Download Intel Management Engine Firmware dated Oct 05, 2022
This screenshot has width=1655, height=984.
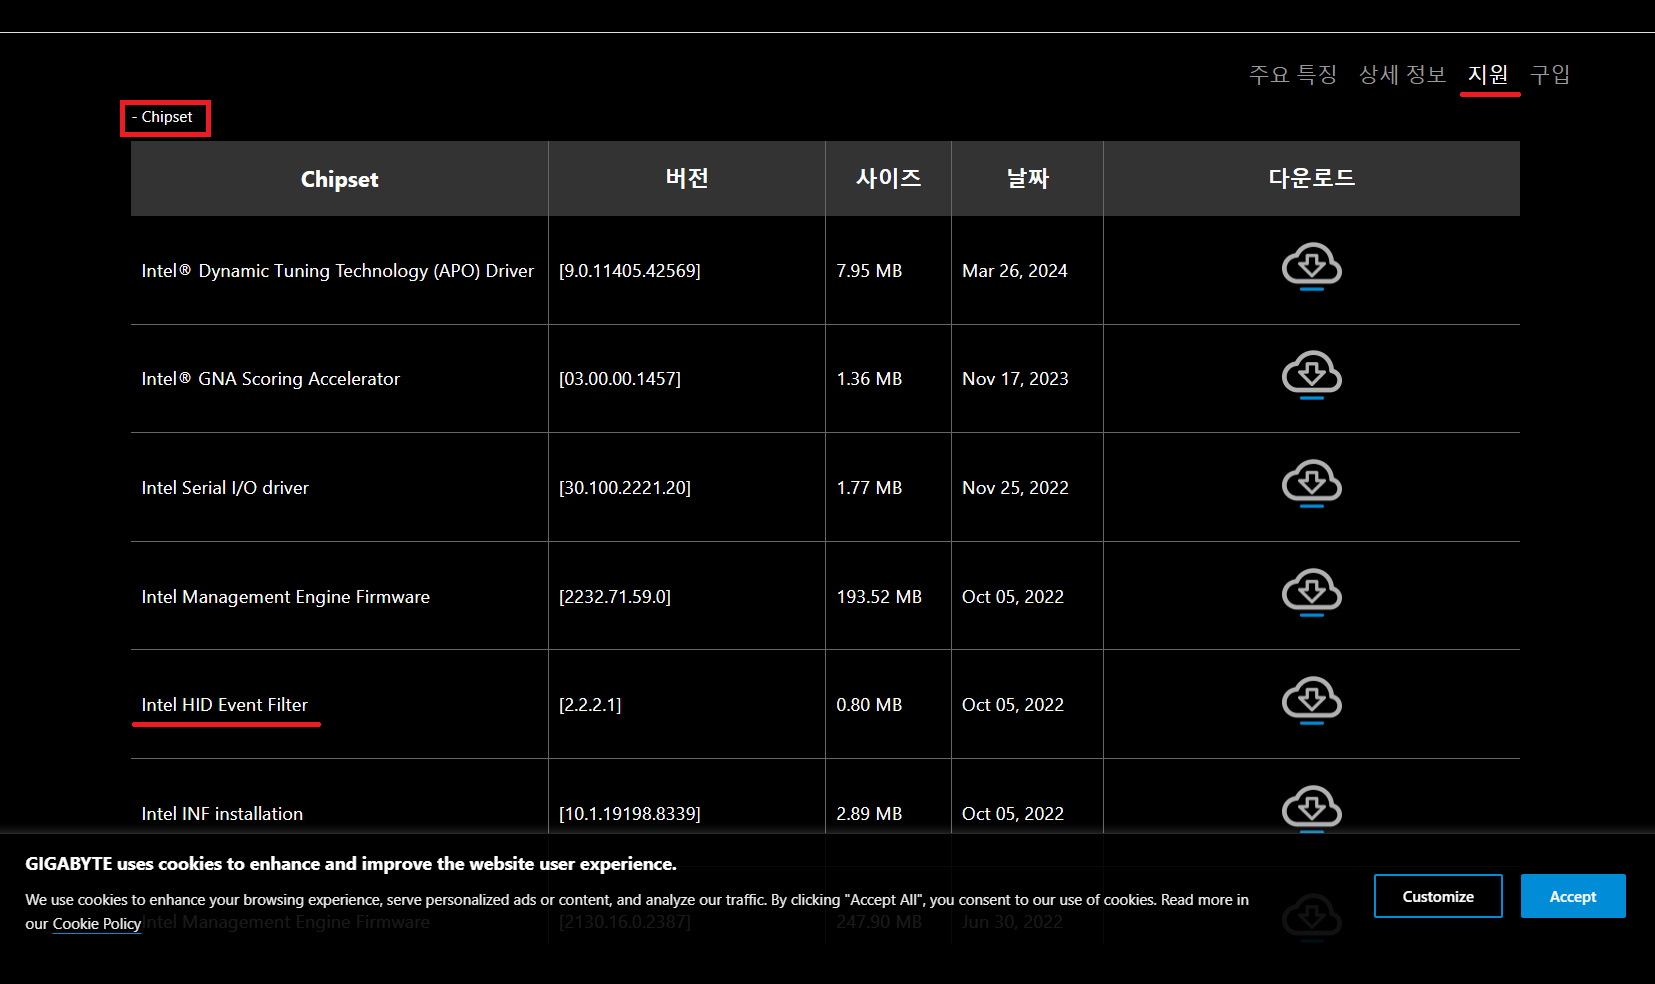(1311, 592)
